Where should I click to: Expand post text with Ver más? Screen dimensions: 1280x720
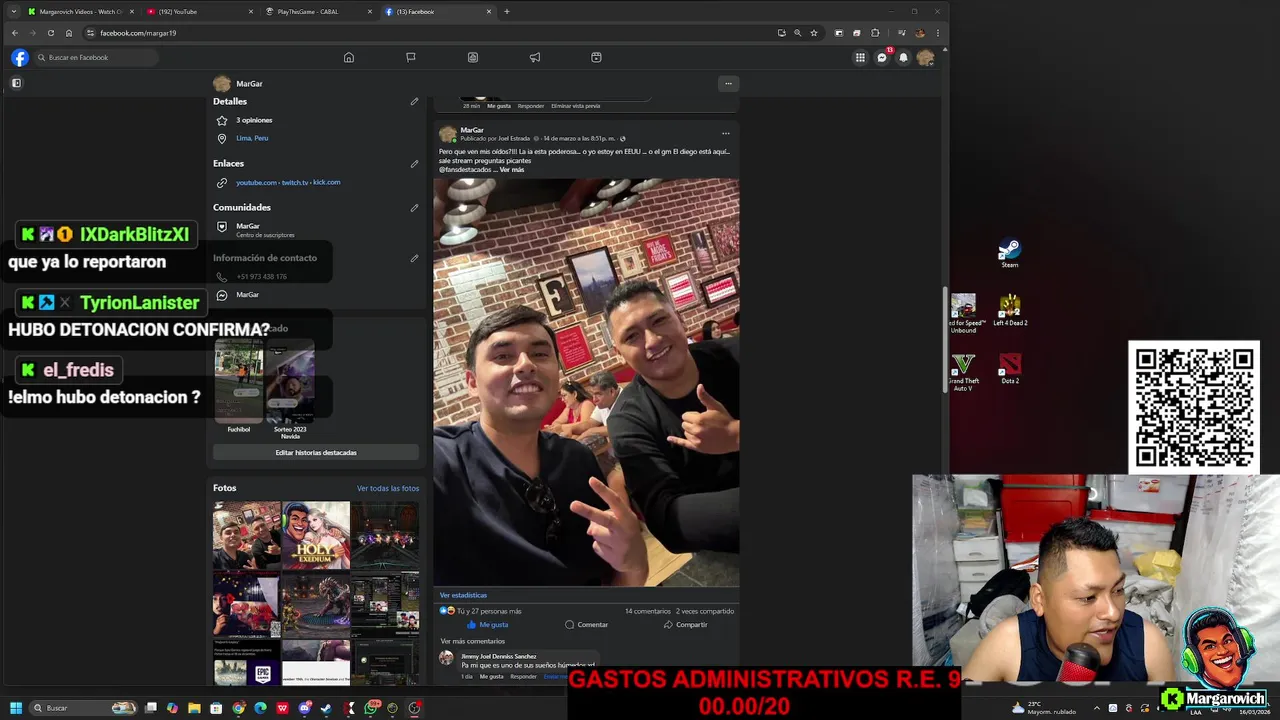point(512,170)
